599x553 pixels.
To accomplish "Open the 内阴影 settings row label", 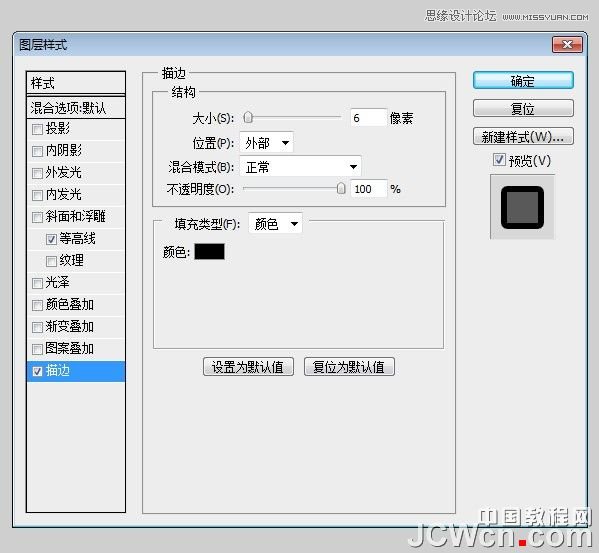I will [63, 150].
